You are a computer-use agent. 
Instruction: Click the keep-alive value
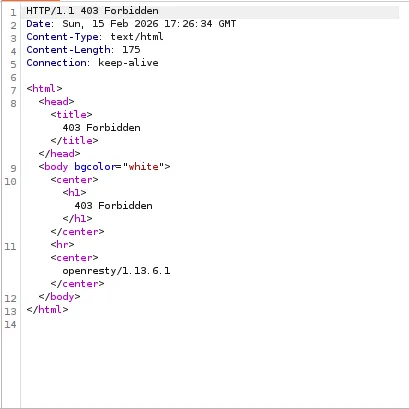128,63
